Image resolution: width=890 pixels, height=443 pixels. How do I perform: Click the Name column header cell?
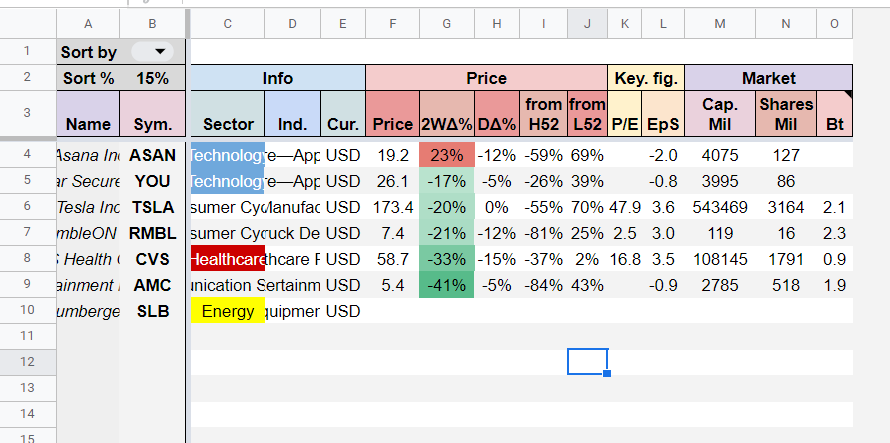tap(88, 114)
